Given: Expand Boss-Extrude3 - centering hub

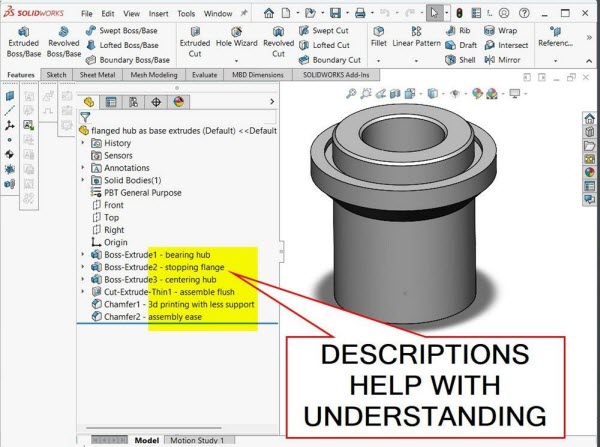Looking at the screenshot, I should (x=83, y=279).
